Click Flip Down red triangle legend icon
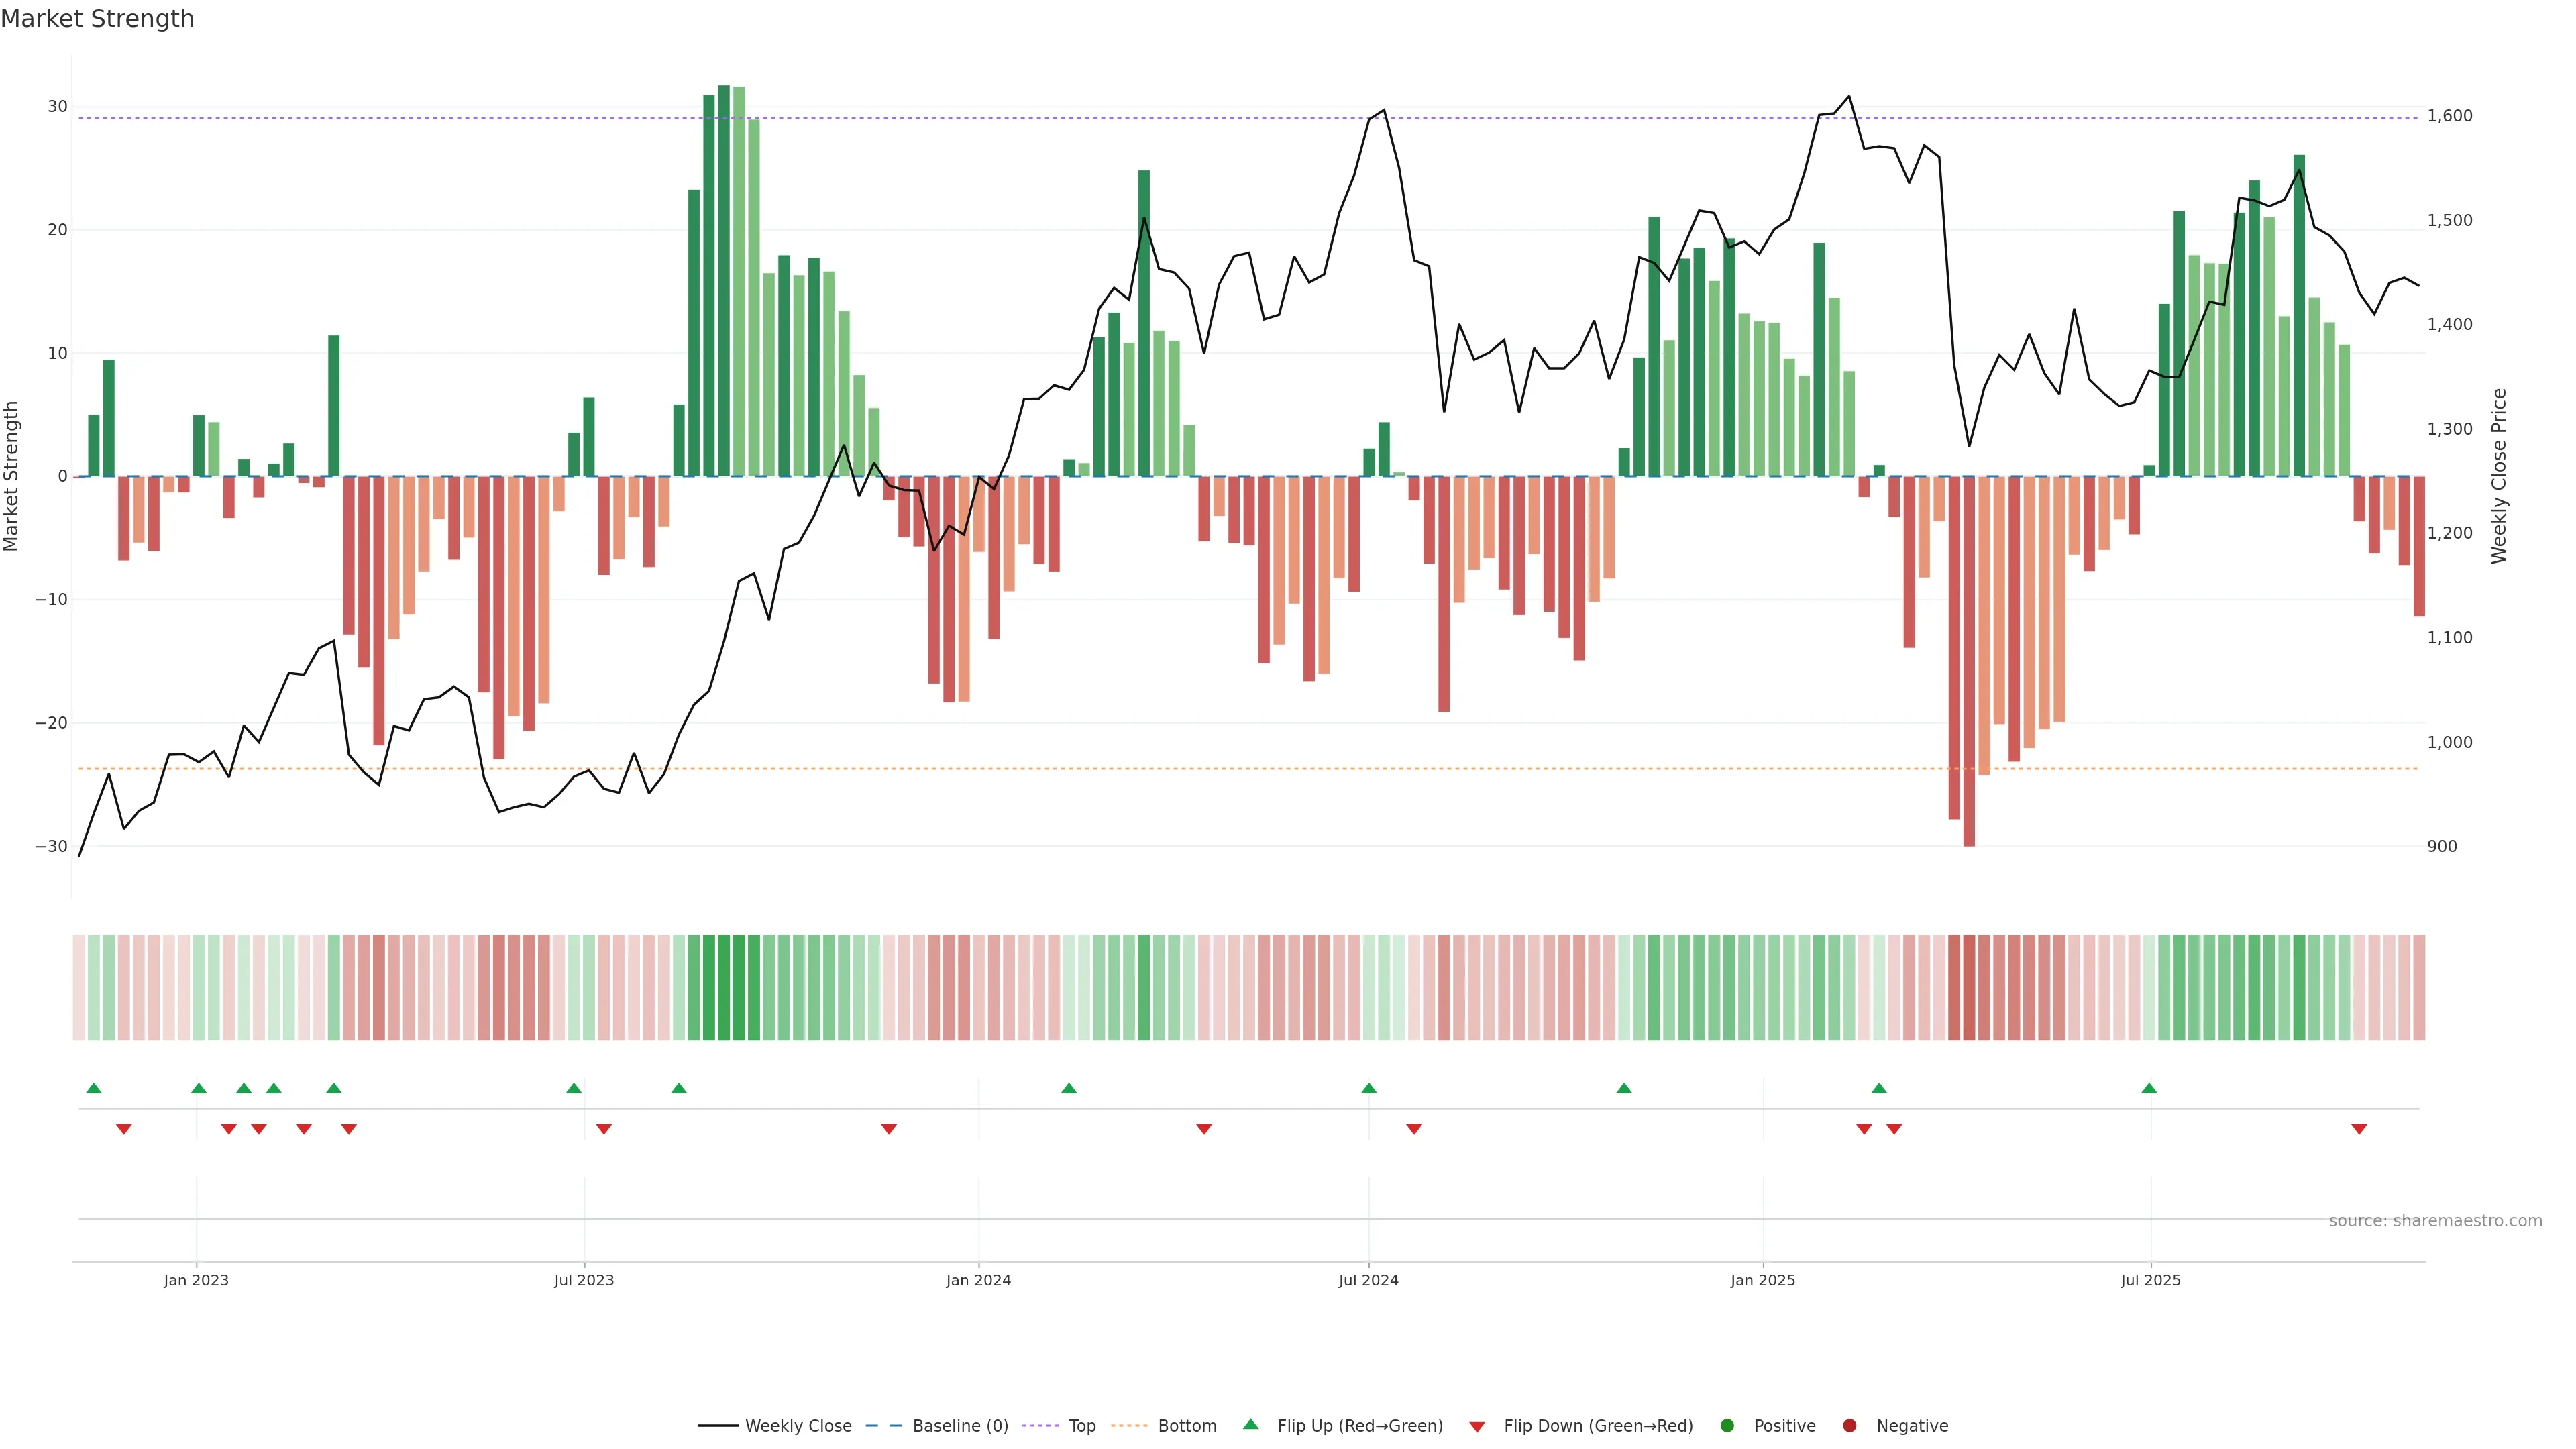 point(1477,1426)
